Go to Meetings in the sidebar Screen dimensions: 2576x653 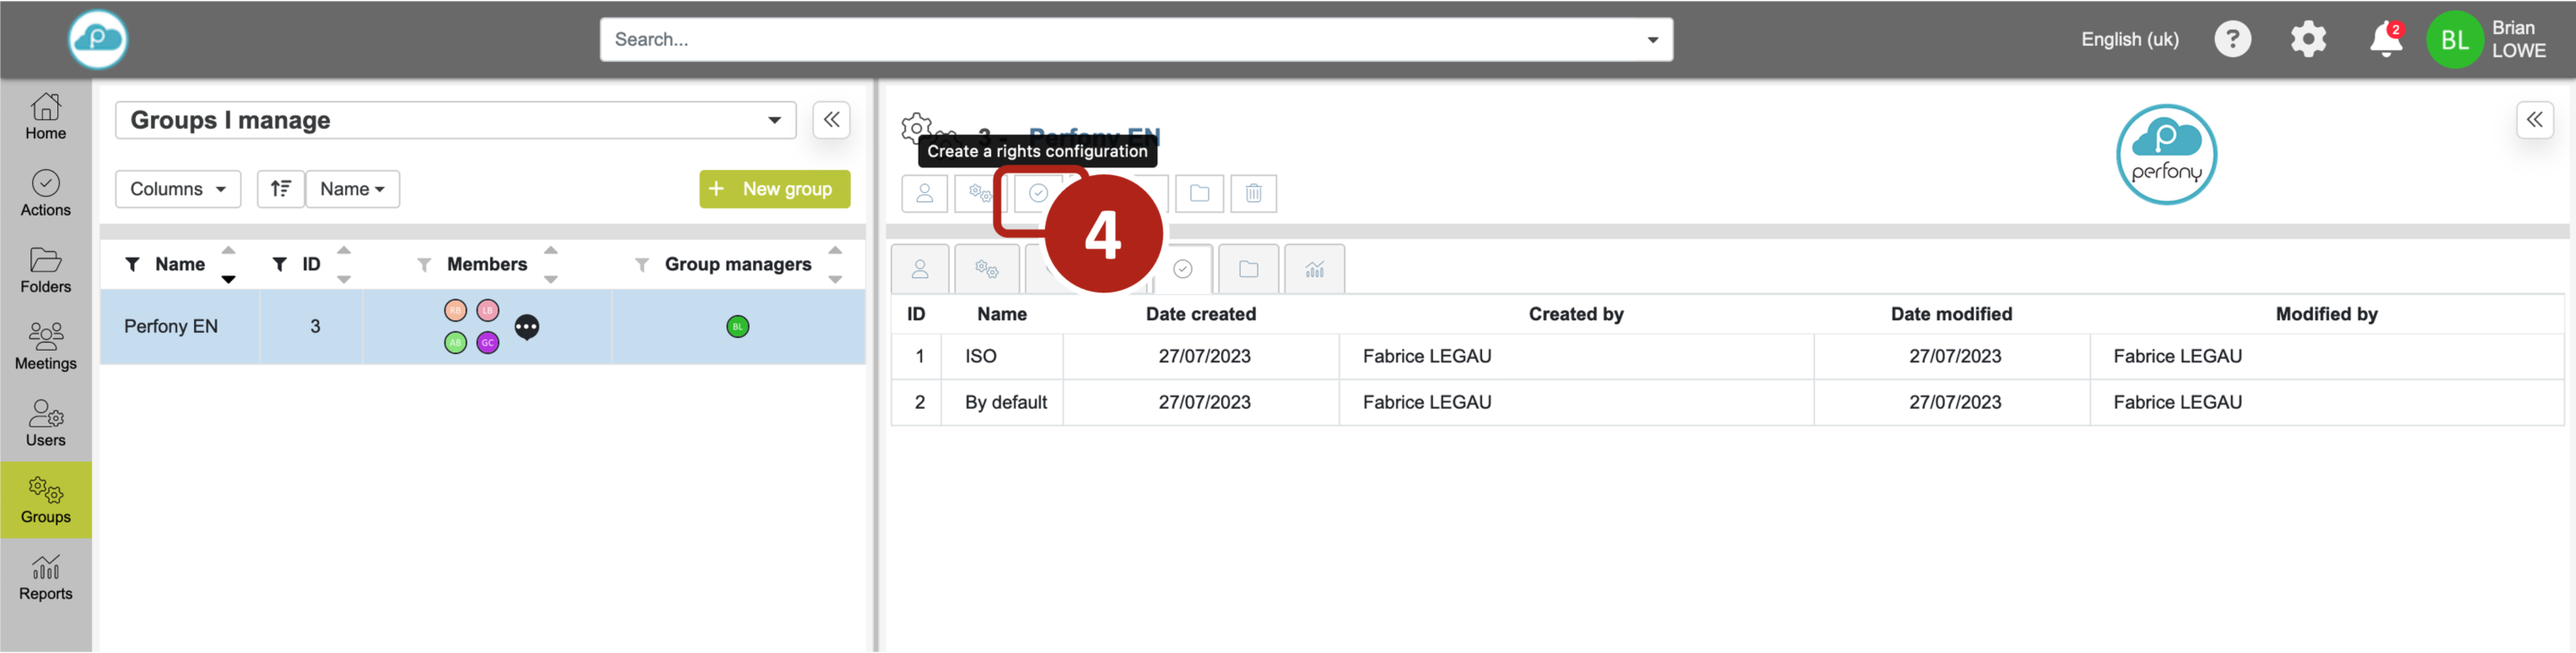tap(46, 346)
